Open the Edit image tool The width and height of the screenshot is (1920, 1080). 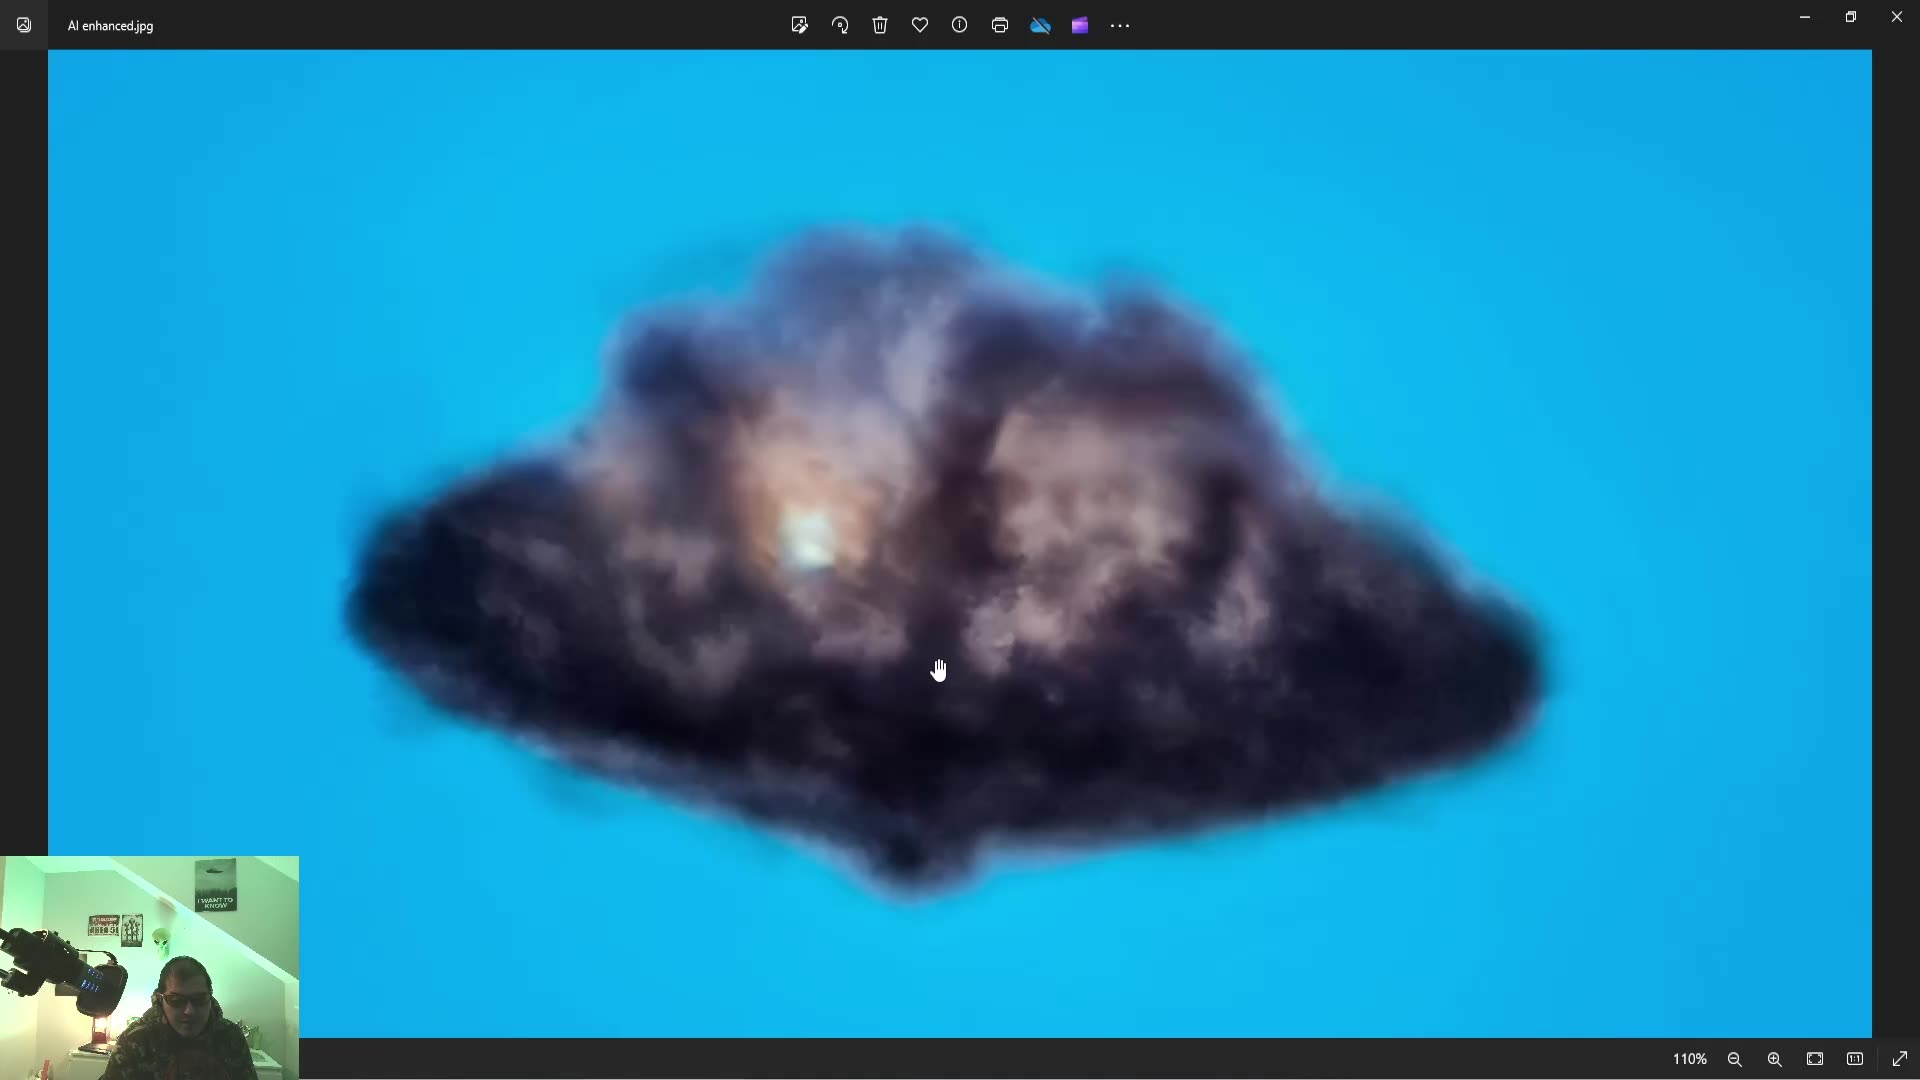(x=799, y=25)
